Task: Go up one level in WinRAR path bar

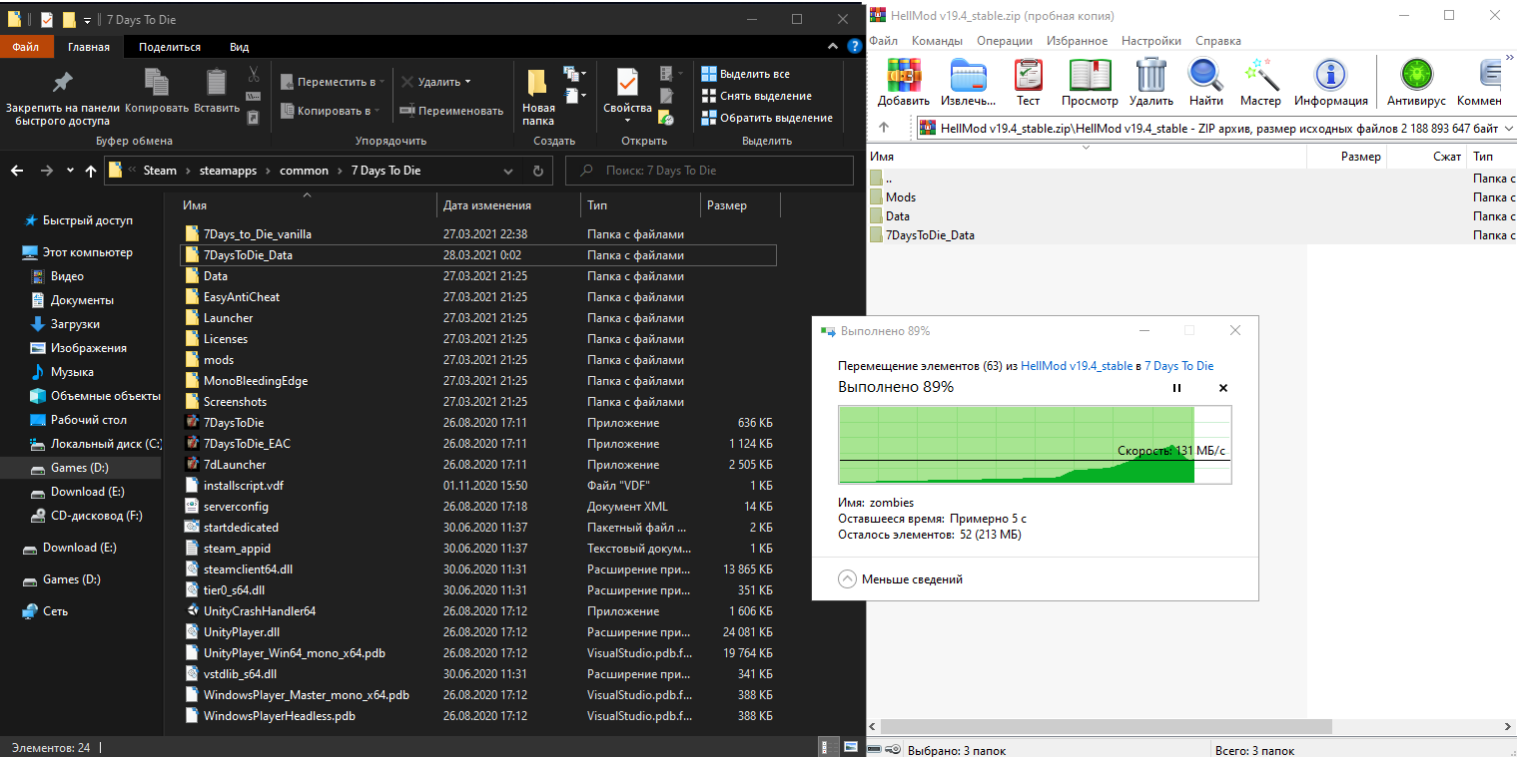Action: tap(884, 128)
